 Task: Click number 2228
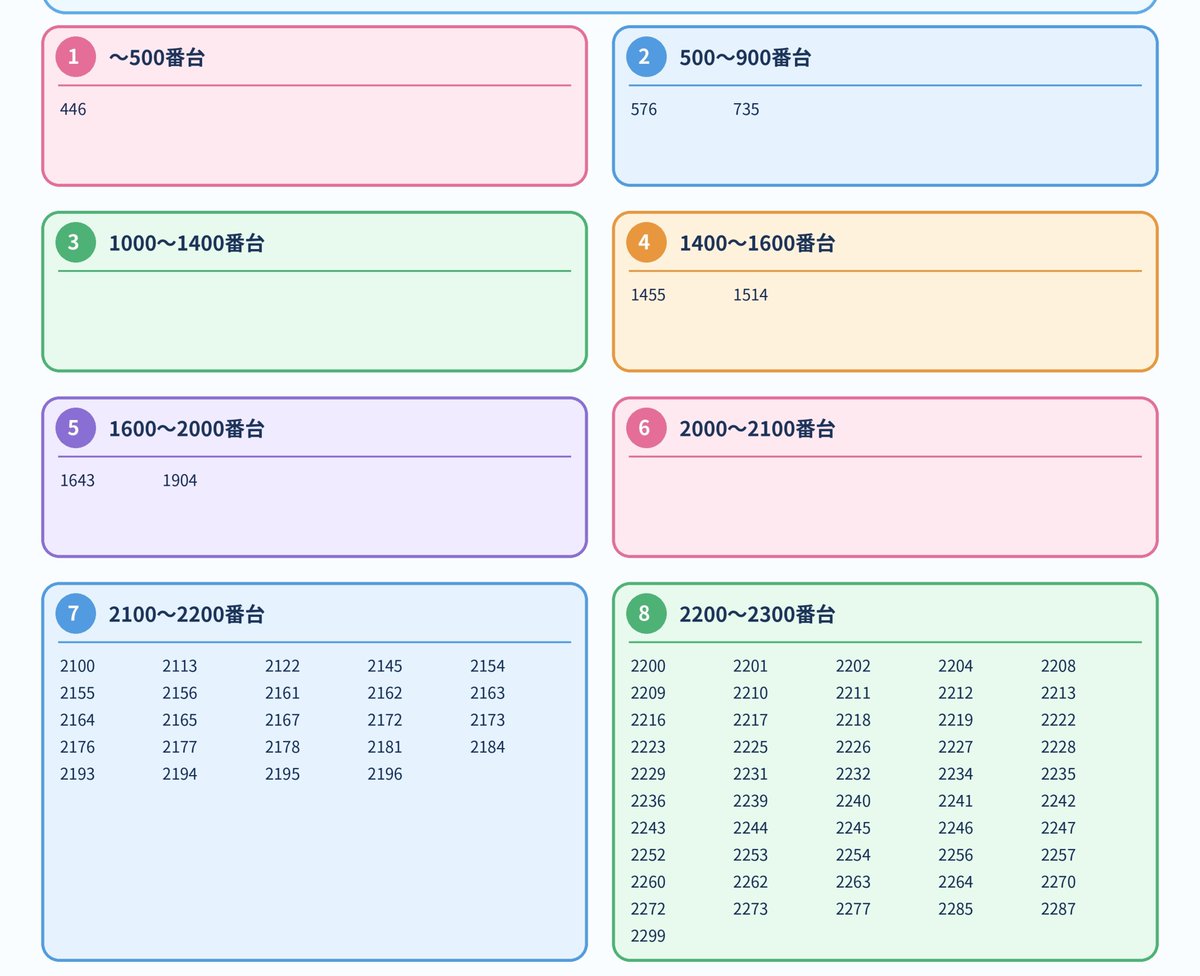tap(1058, 747)
